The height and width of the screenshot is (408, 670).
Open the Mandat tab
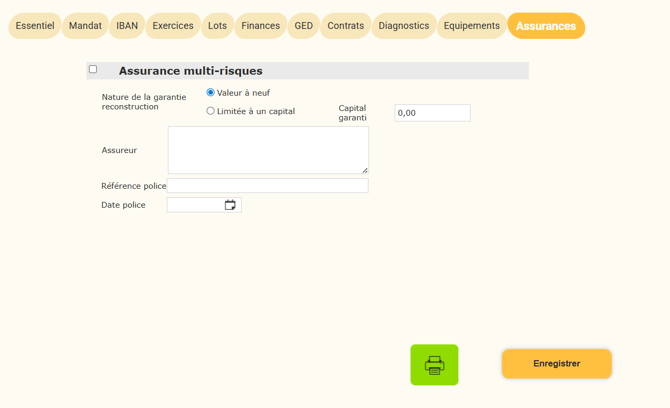85,26
